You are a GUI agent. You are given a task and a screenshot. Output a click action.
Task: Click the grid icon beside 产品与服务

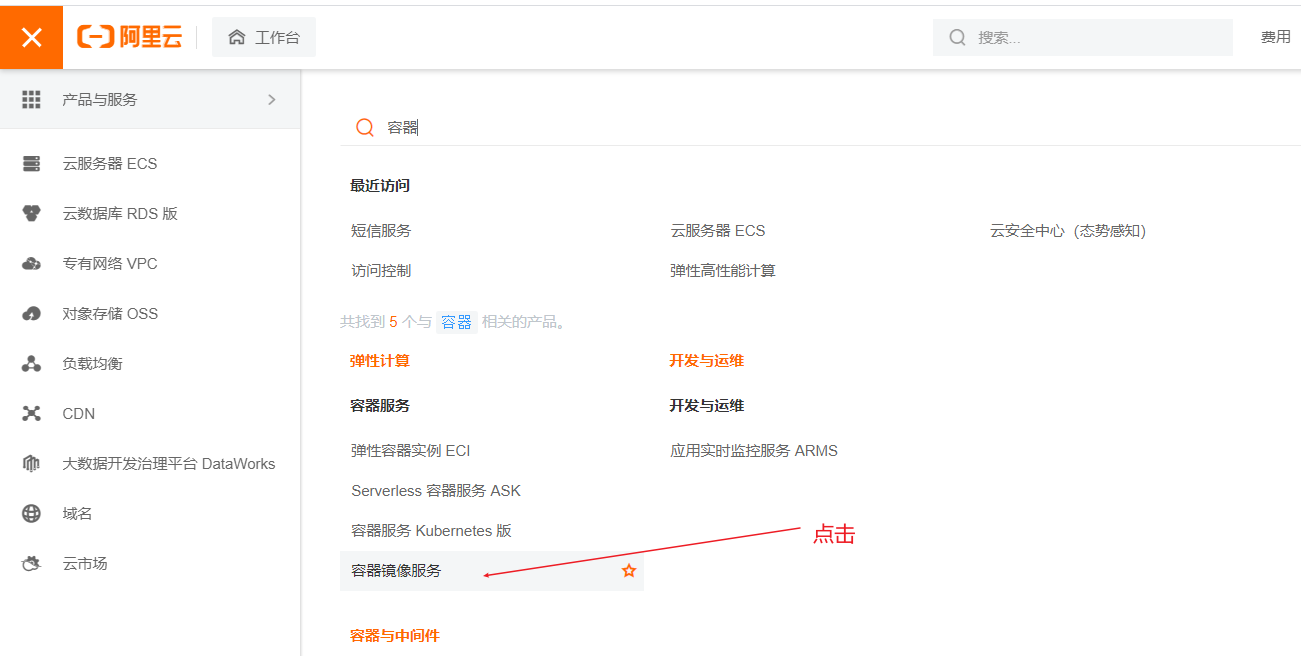[x=31, y=99]
